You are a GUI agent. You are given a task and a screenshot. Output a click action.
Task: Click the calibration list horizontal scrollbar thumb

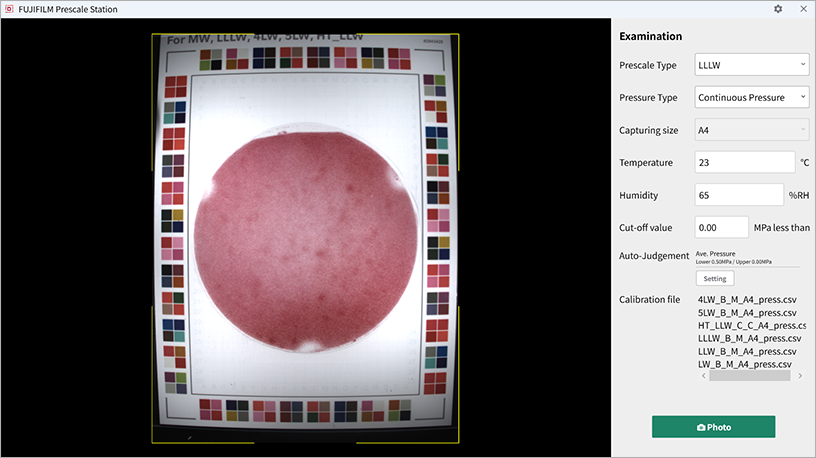[x=749, y=376]
